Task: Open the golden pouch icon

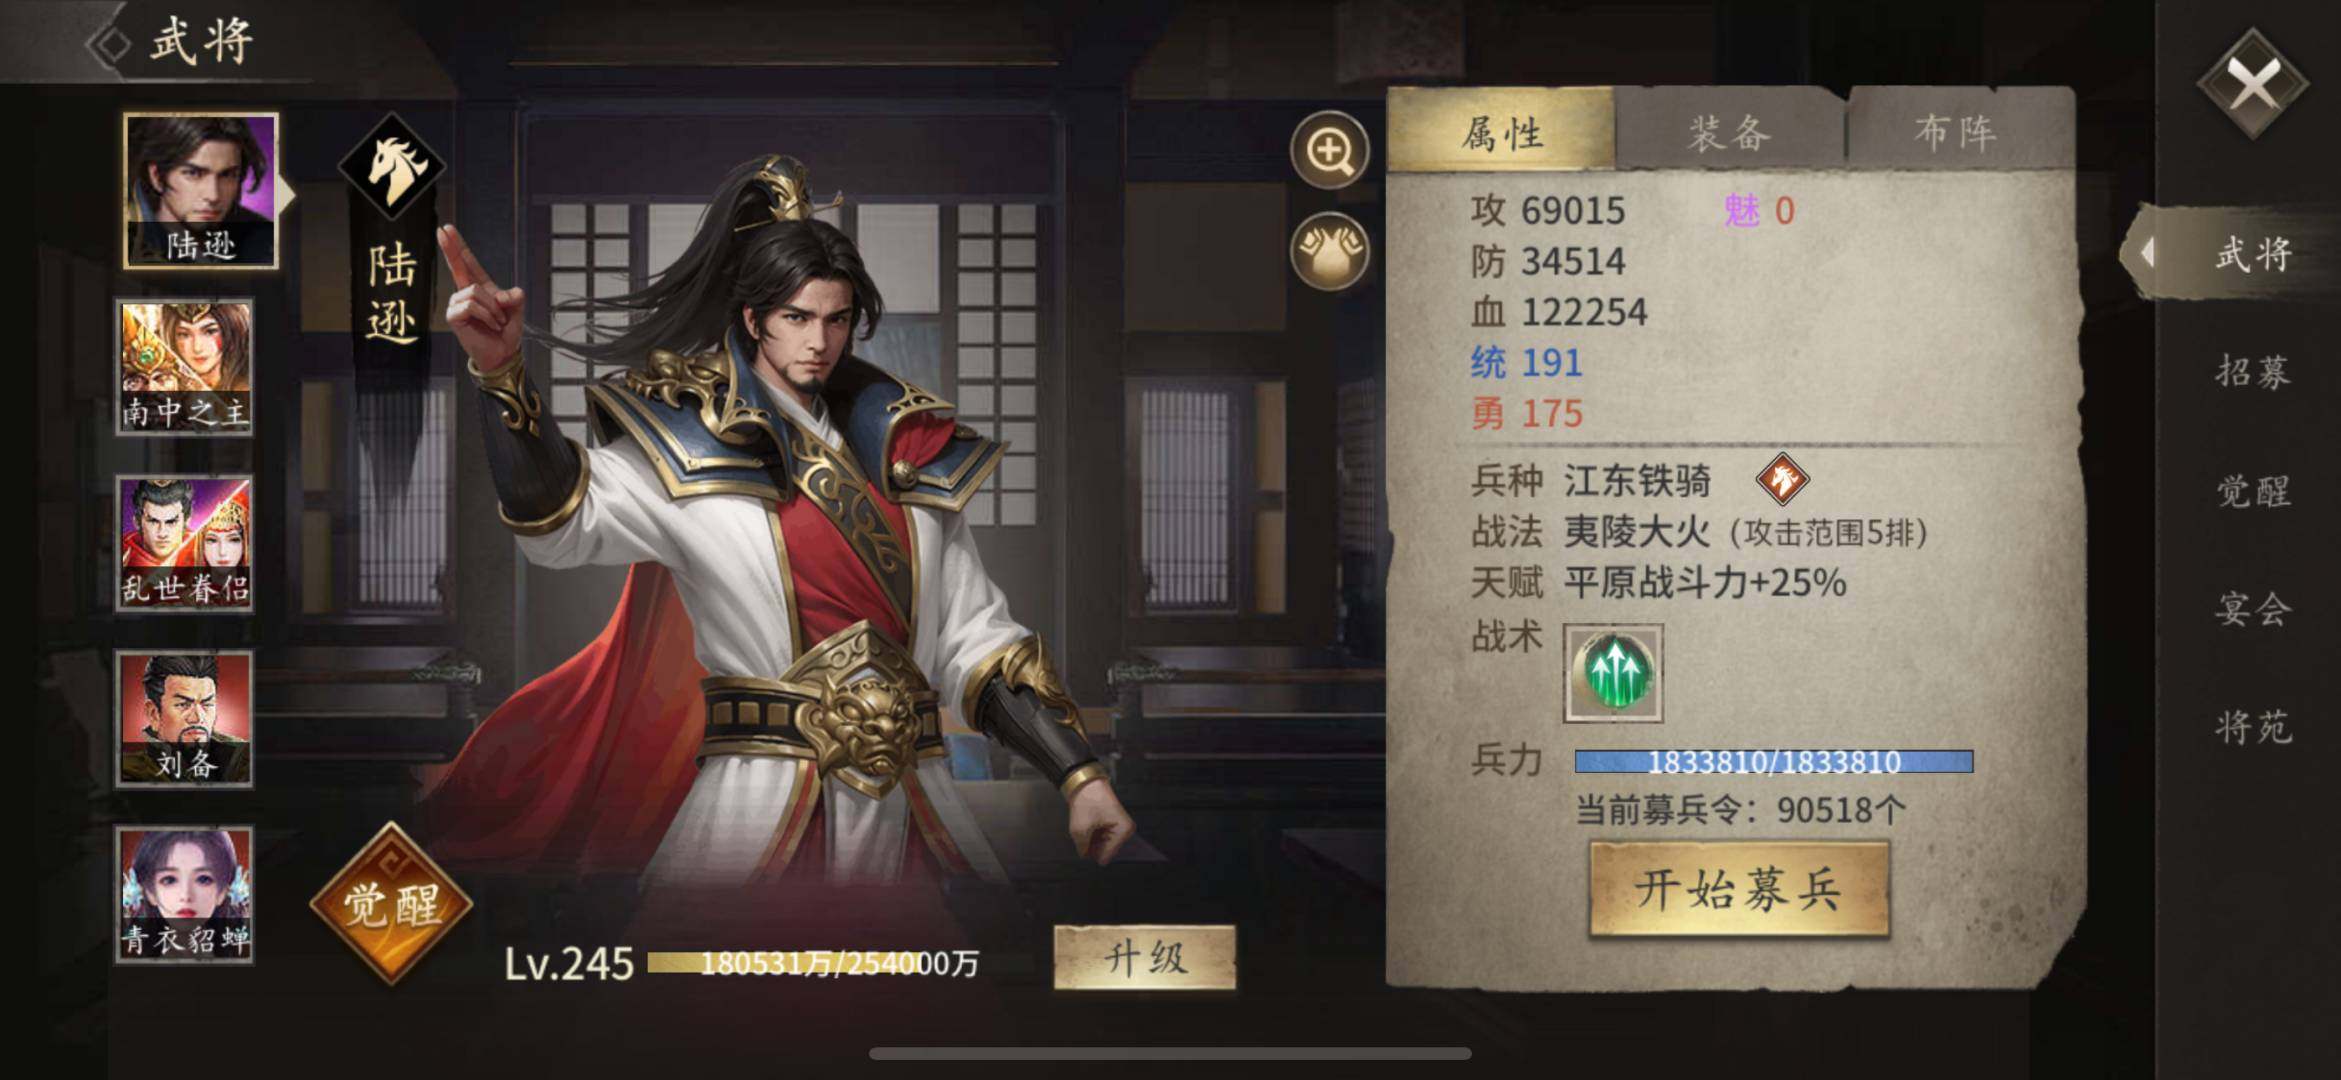Action: click(x=1329, y=250)
